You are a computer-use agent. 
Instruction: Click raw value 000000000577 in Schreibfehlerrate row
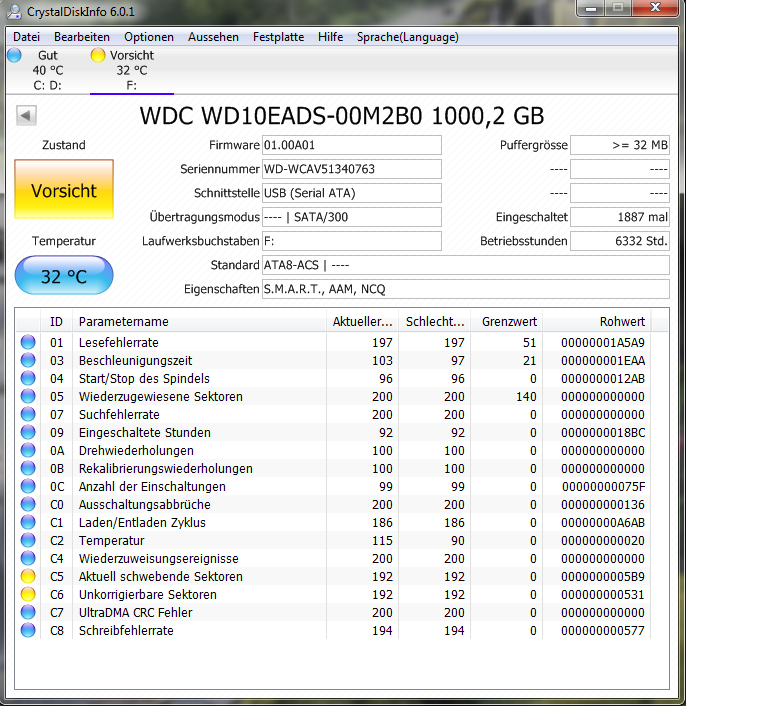tap(603, 630)
